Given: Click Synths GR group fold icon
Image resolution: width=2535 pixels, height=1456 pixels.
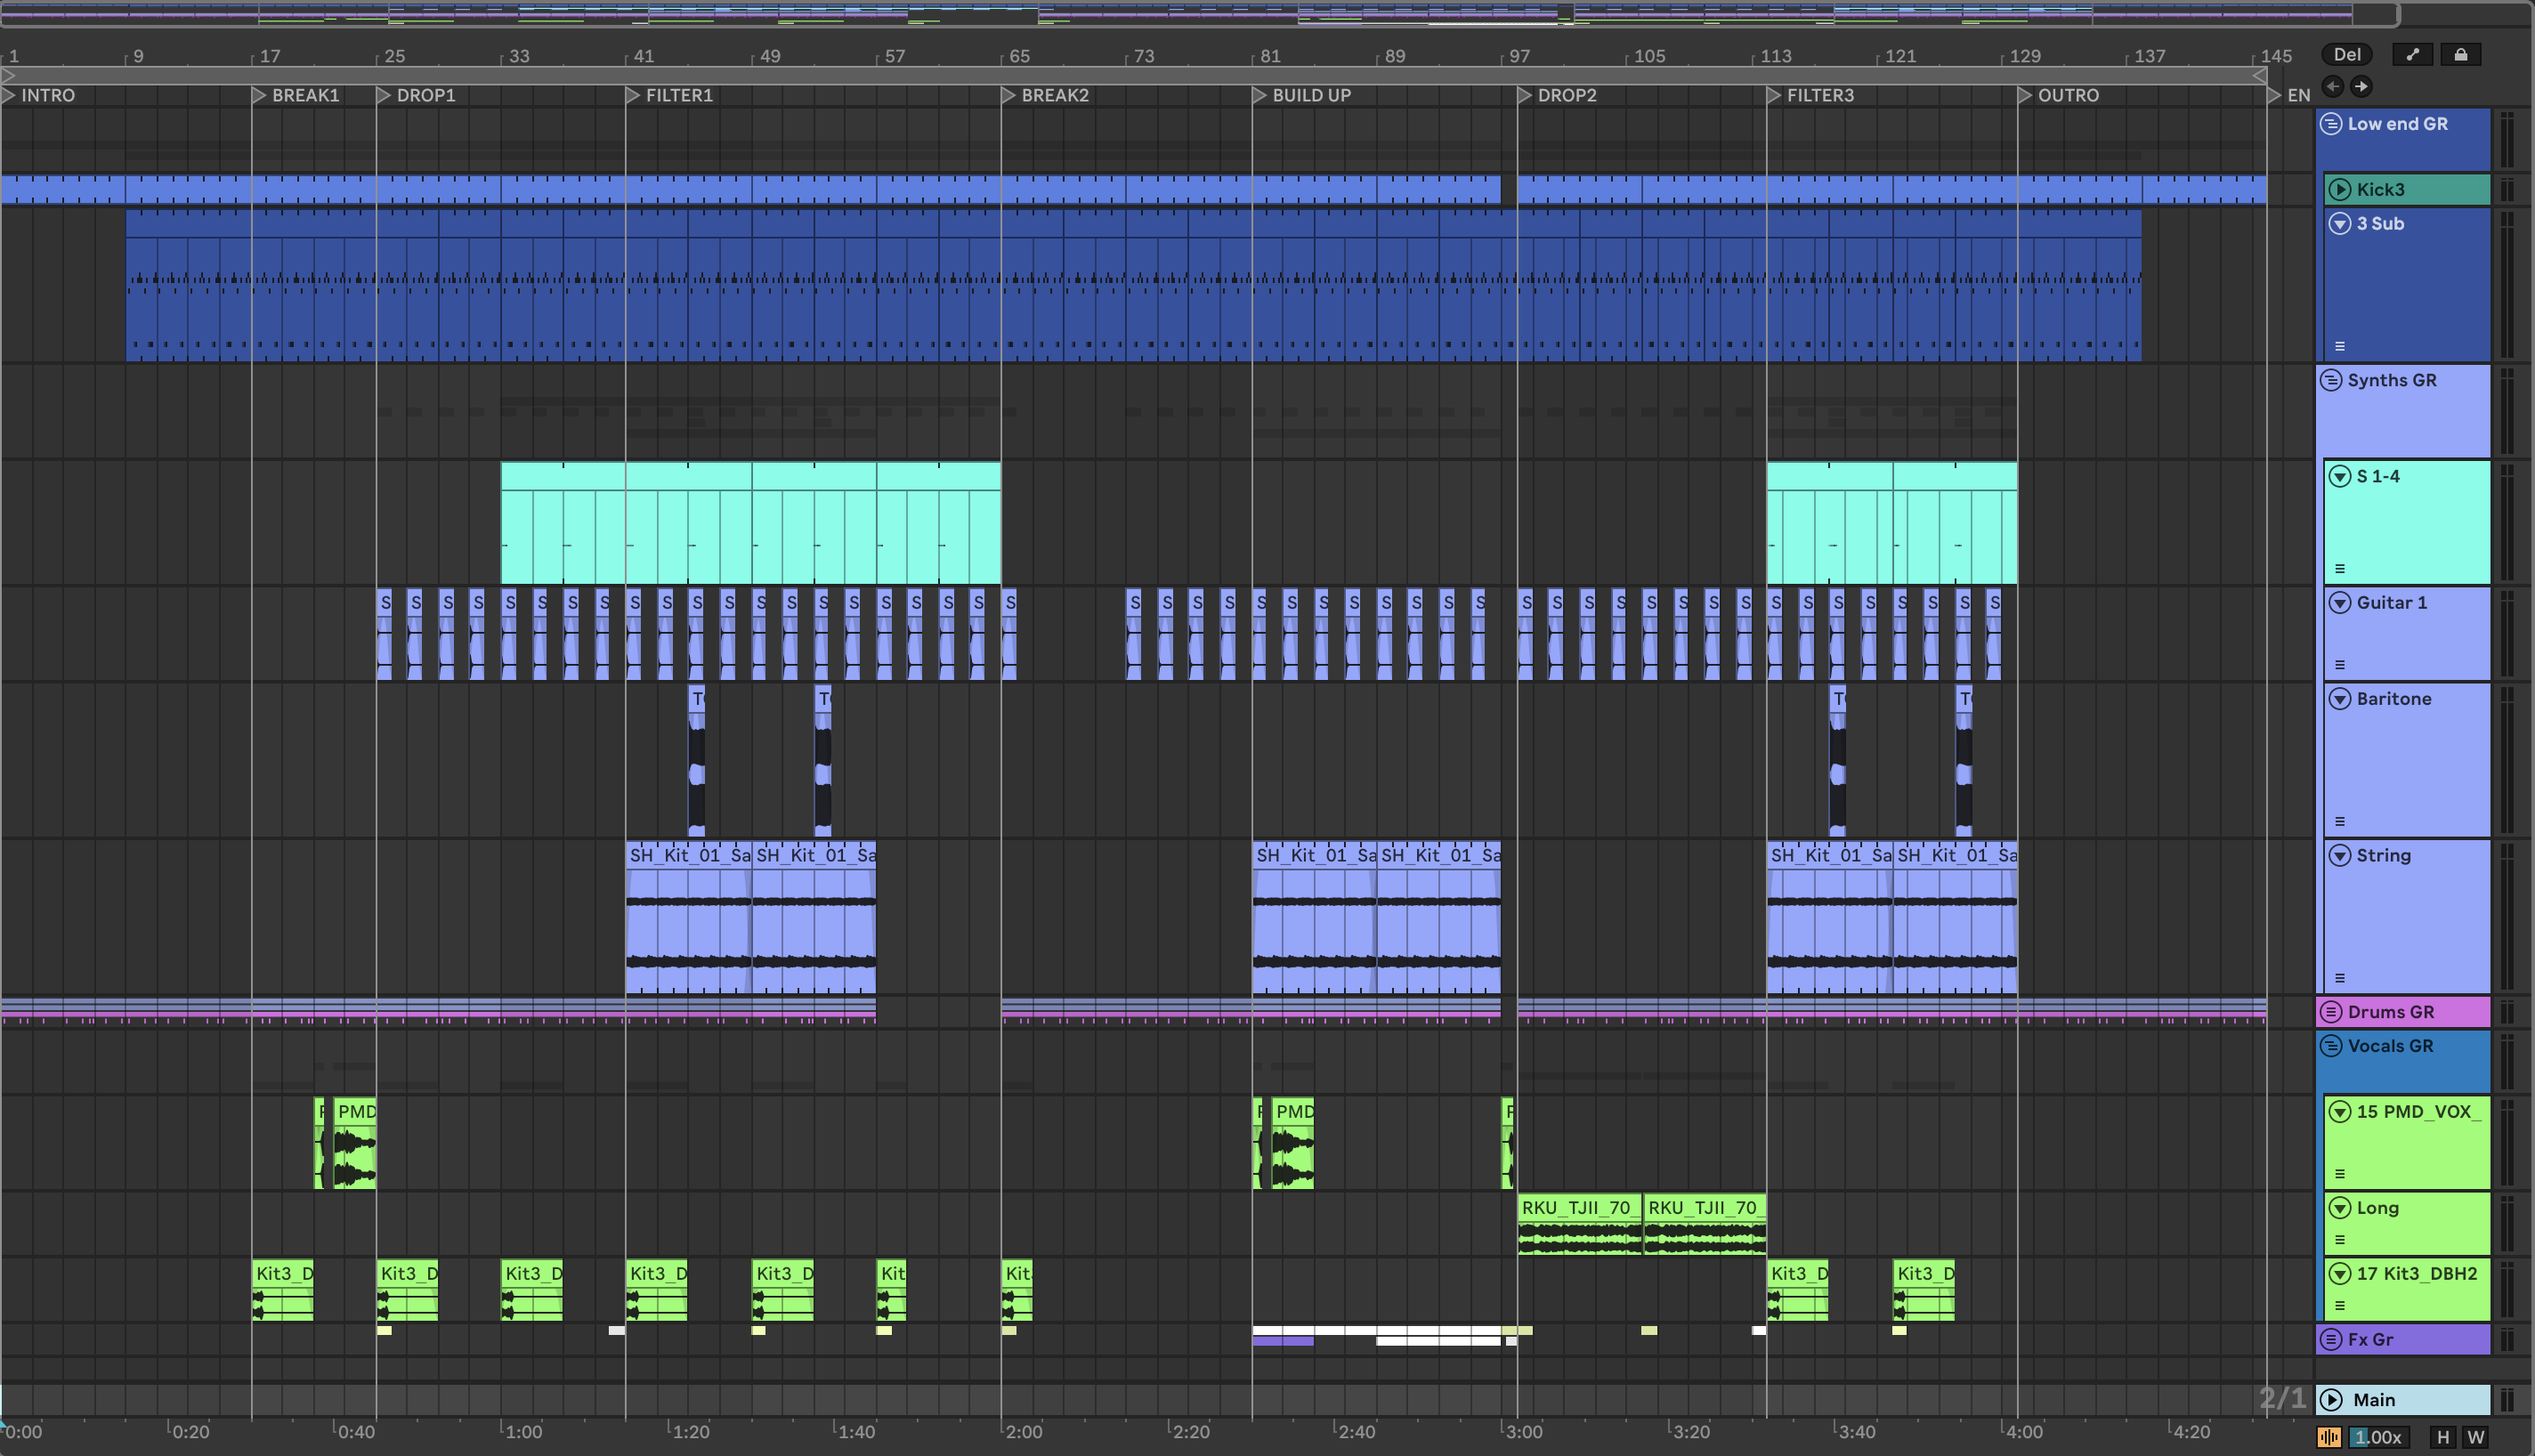Looking at the screenshot, I should point(2331,380).
